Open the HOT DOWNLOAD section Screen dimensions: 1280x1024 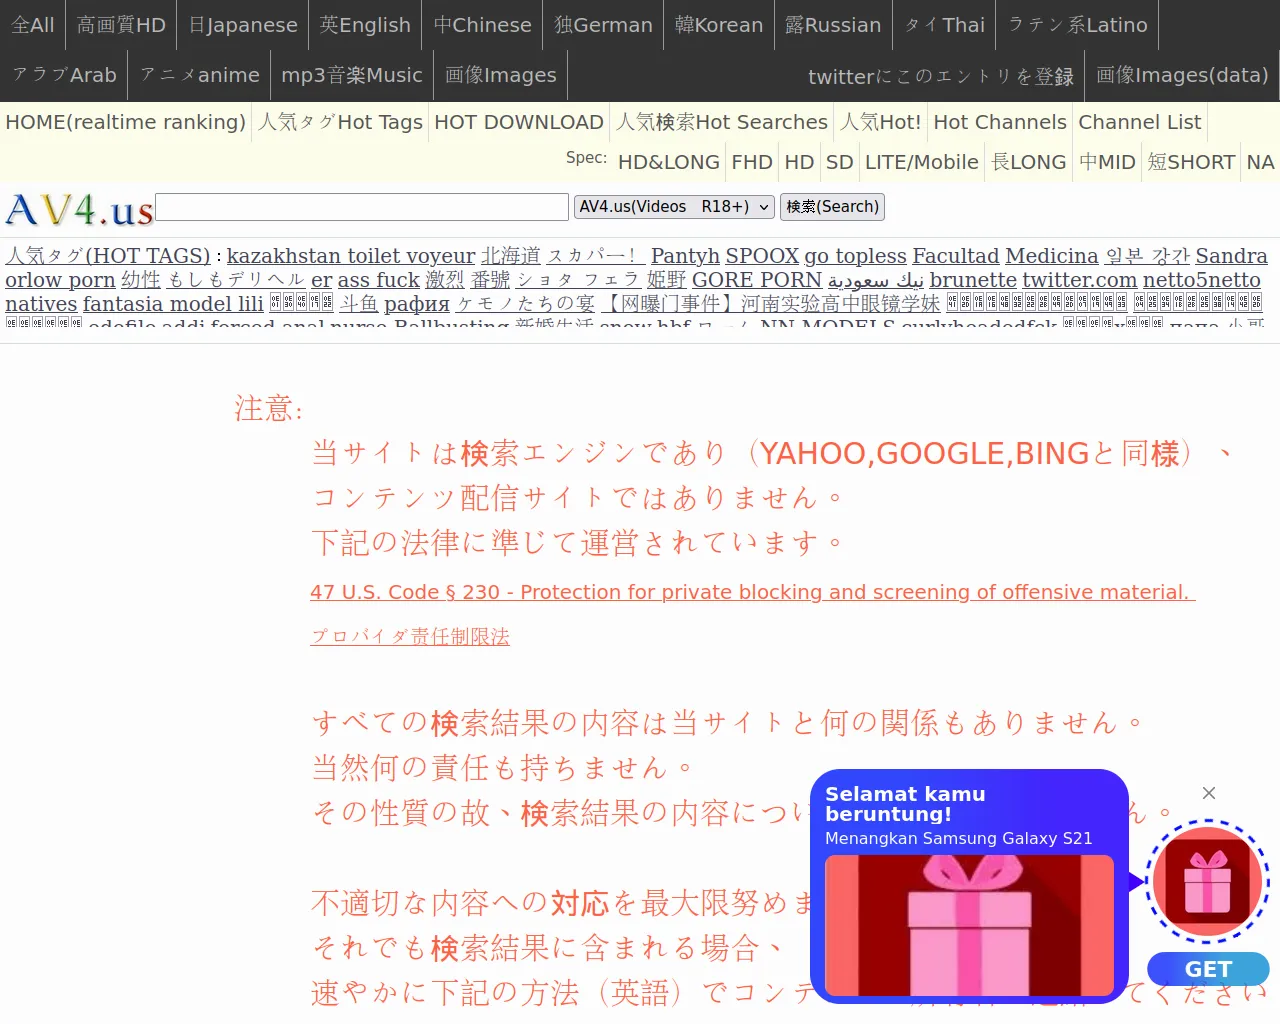pos(518,122)
